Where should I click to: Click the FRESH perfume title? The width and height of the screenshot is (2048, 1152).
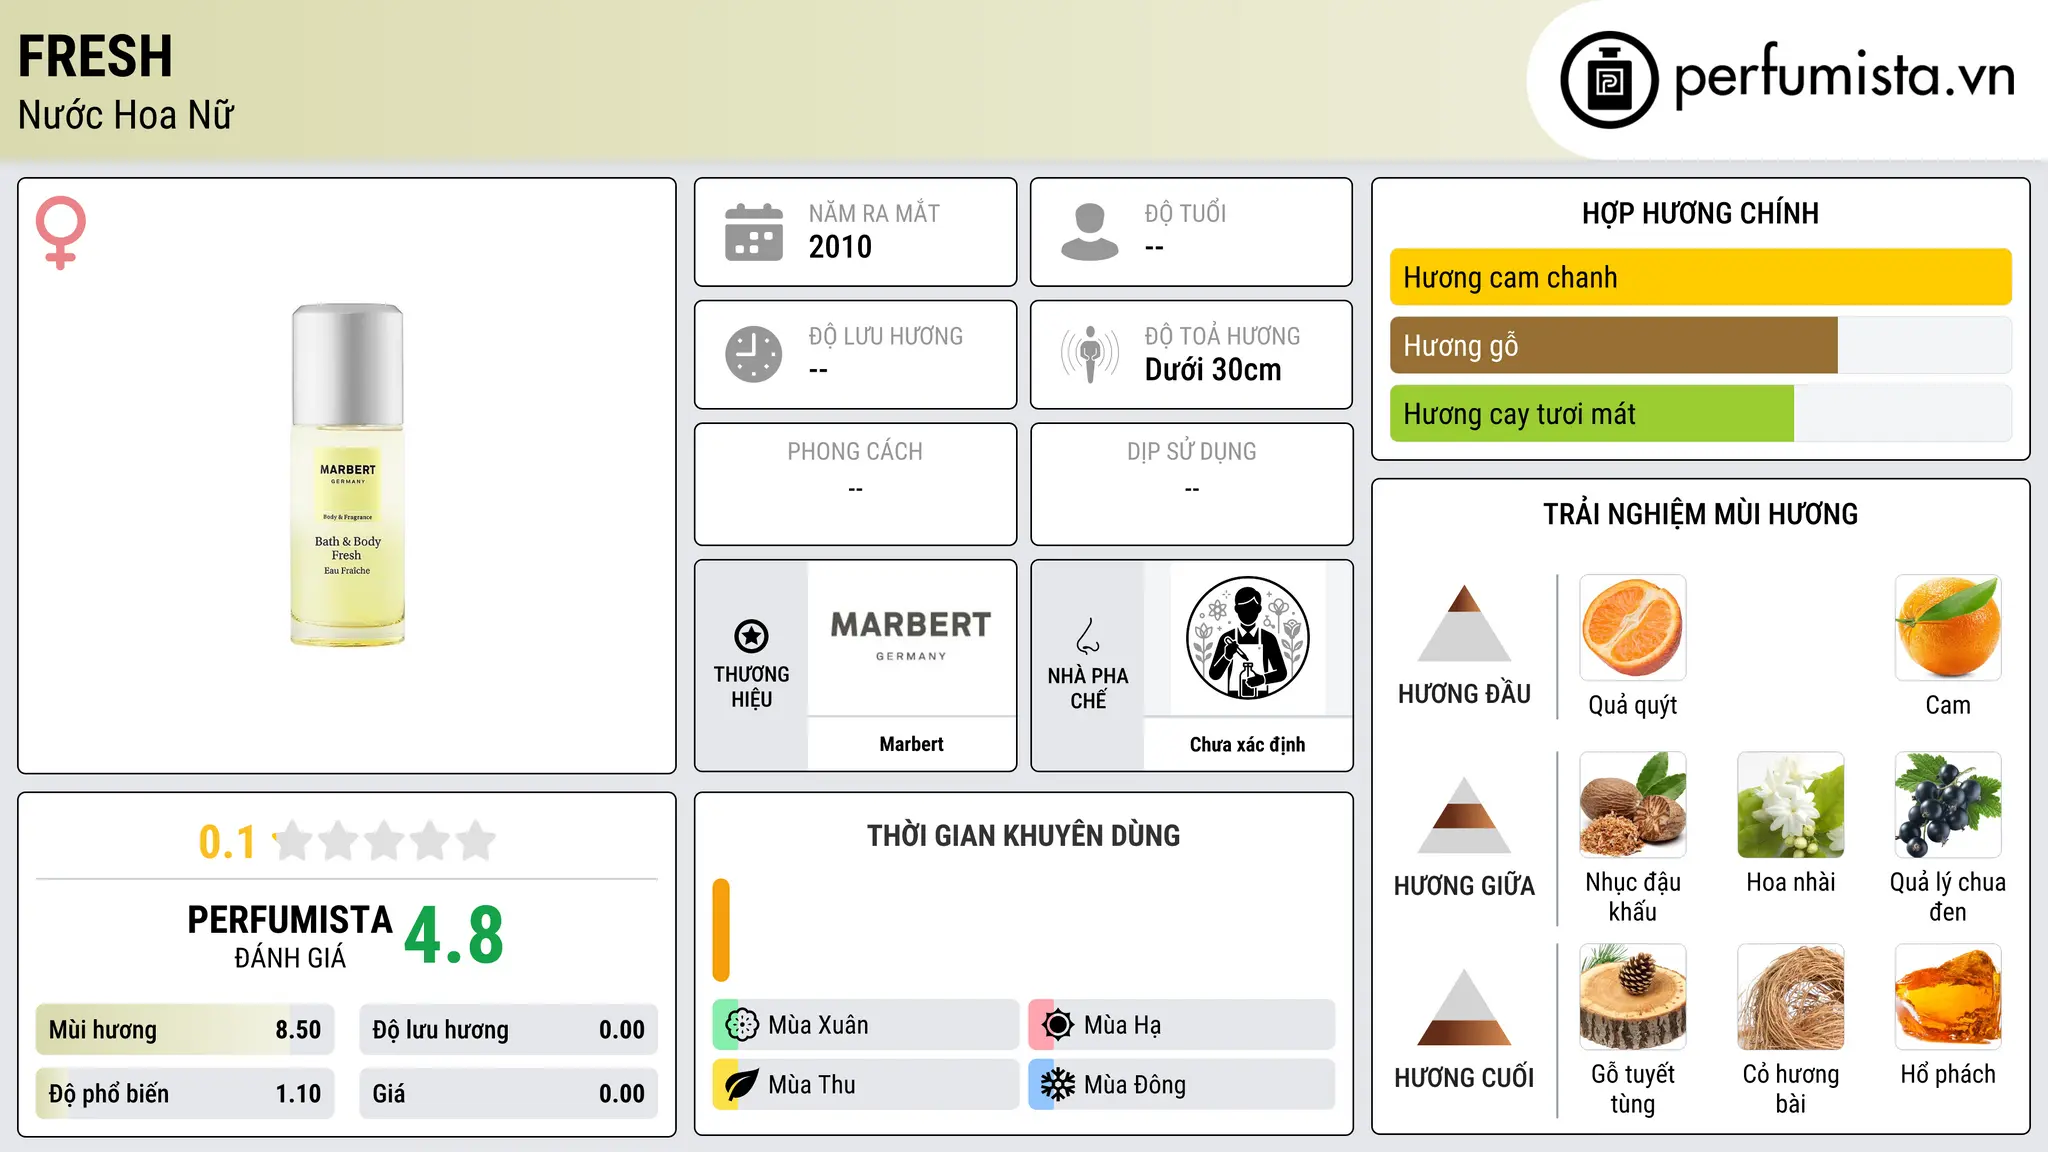click(95, 56)
